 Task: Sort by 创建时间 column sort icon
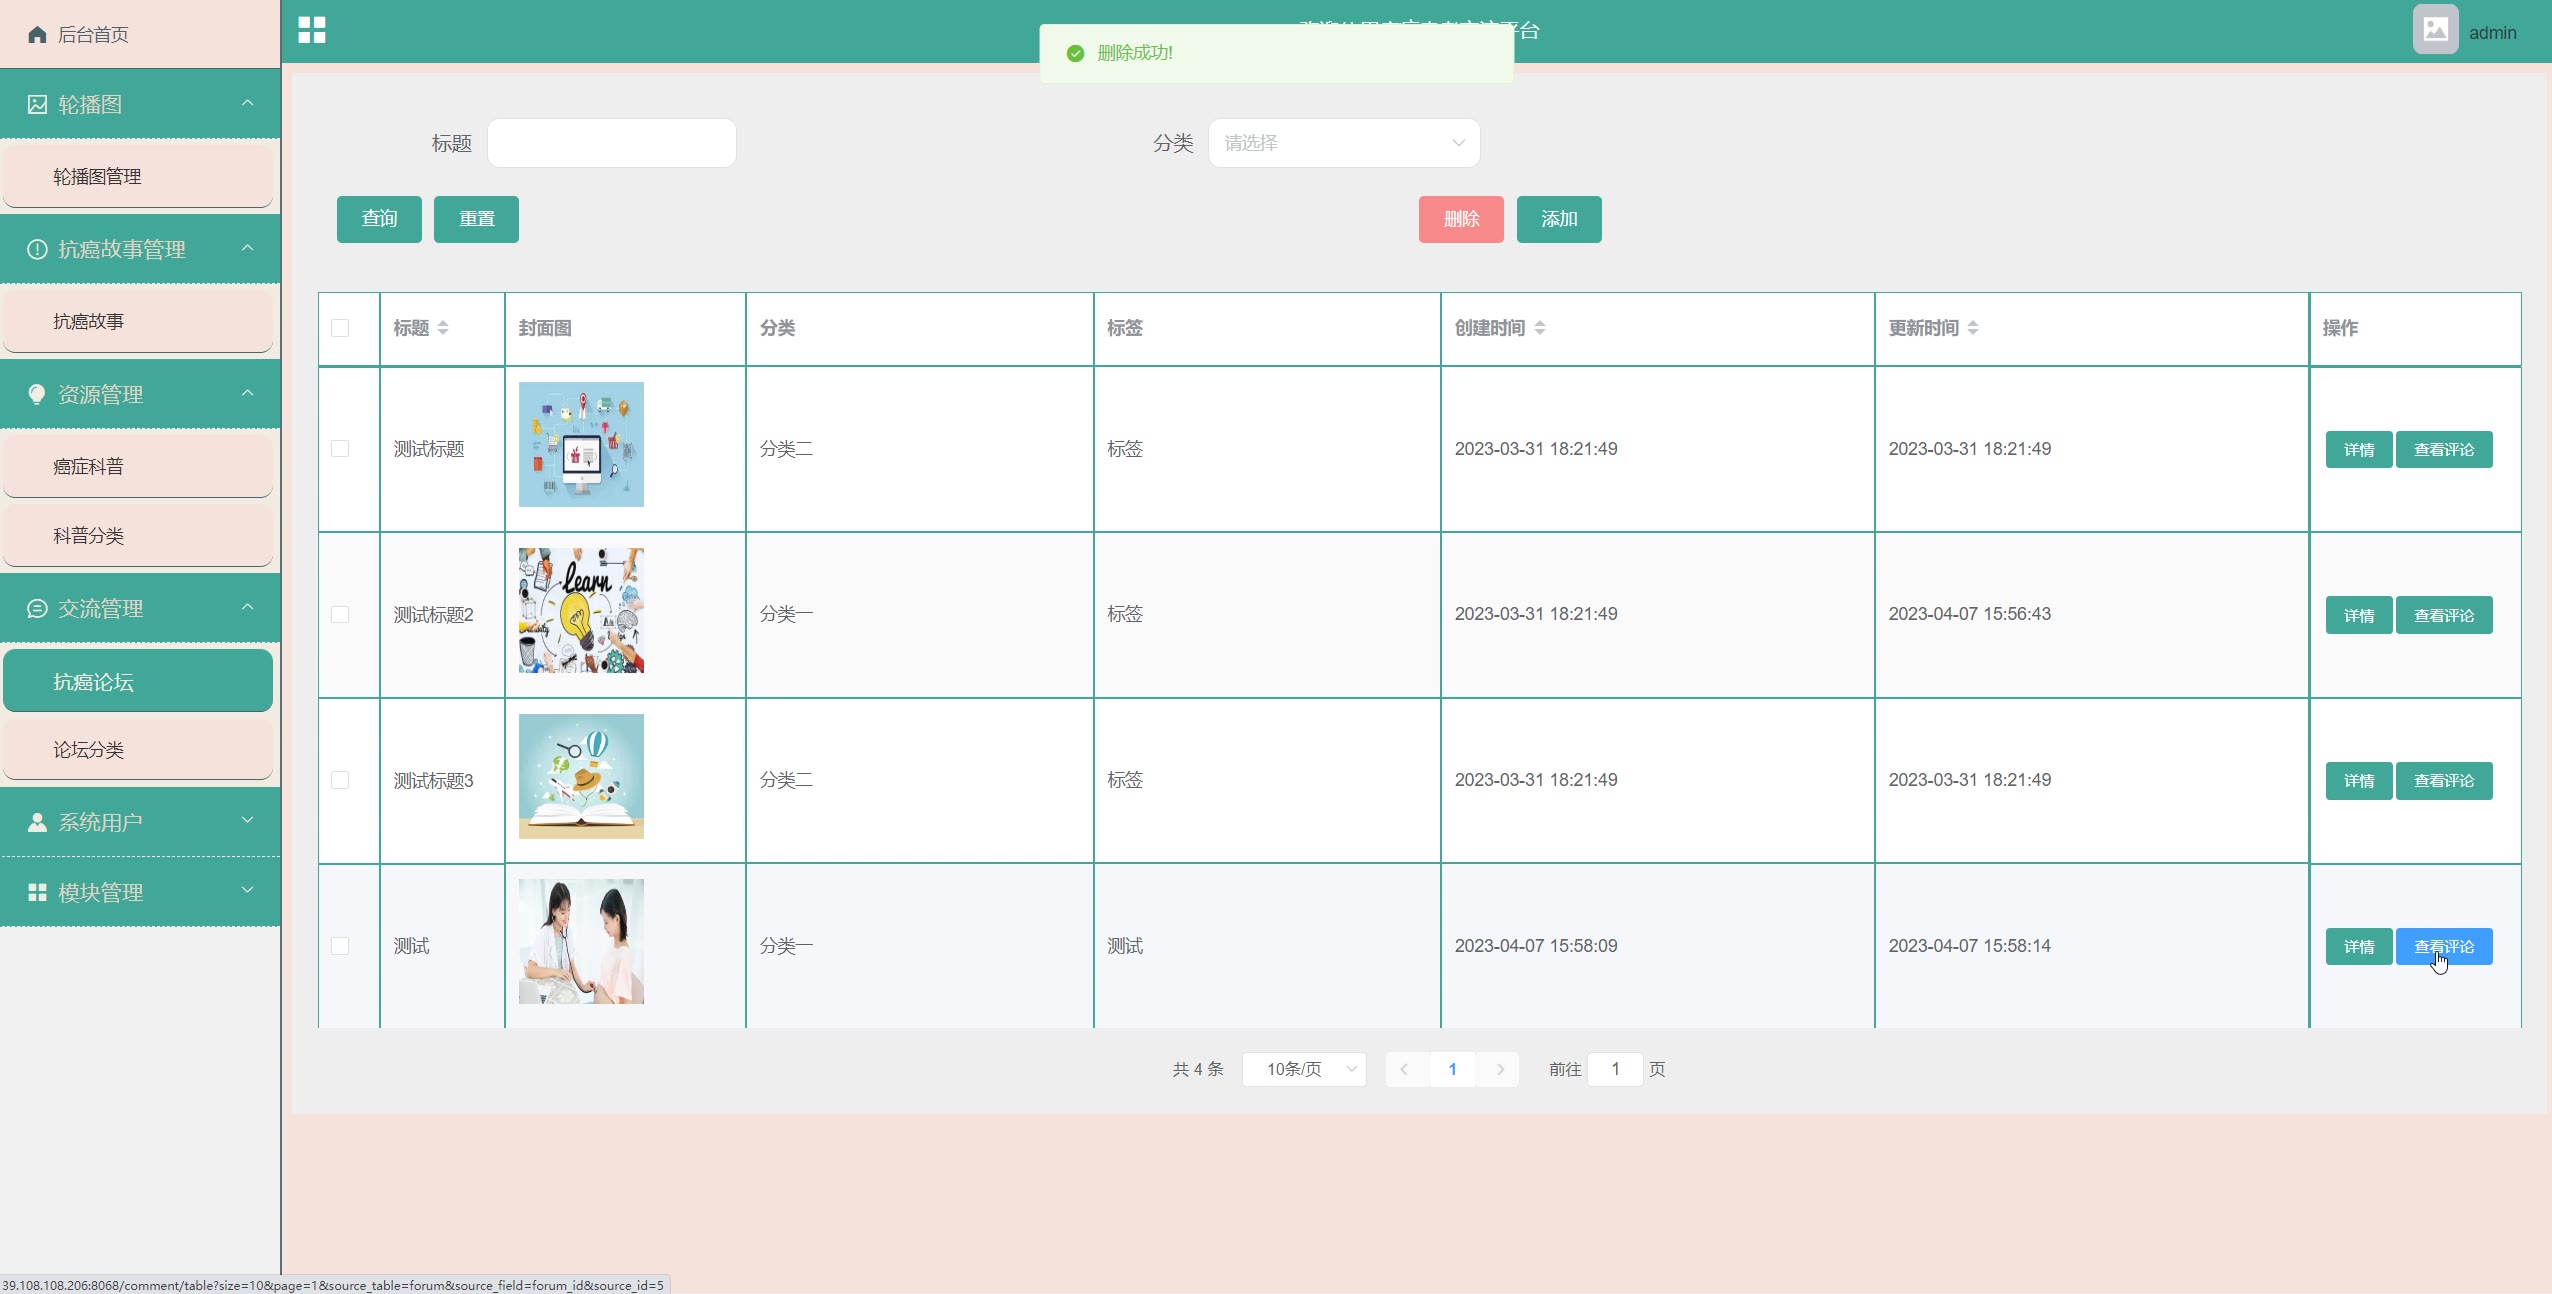pyautogui.click(x=1540, y=328)
